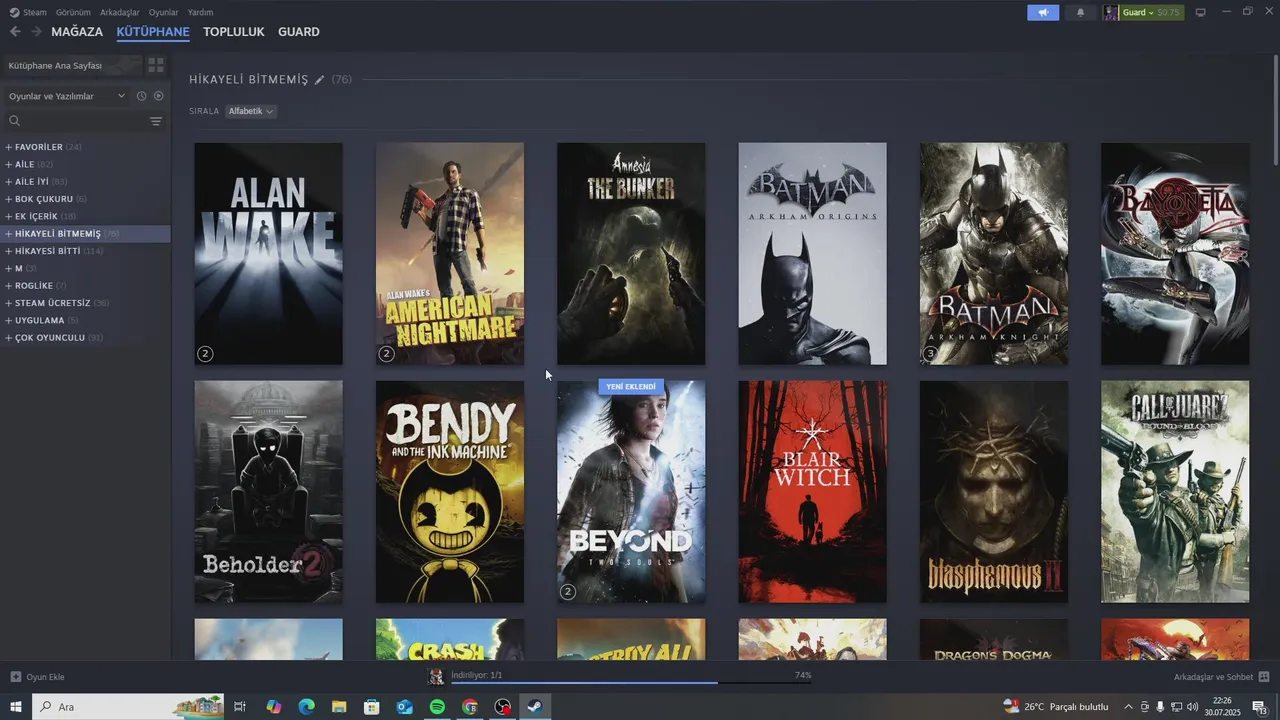
Task: Expand the ROGLİKE collection
Action: (x=9, y=286)
